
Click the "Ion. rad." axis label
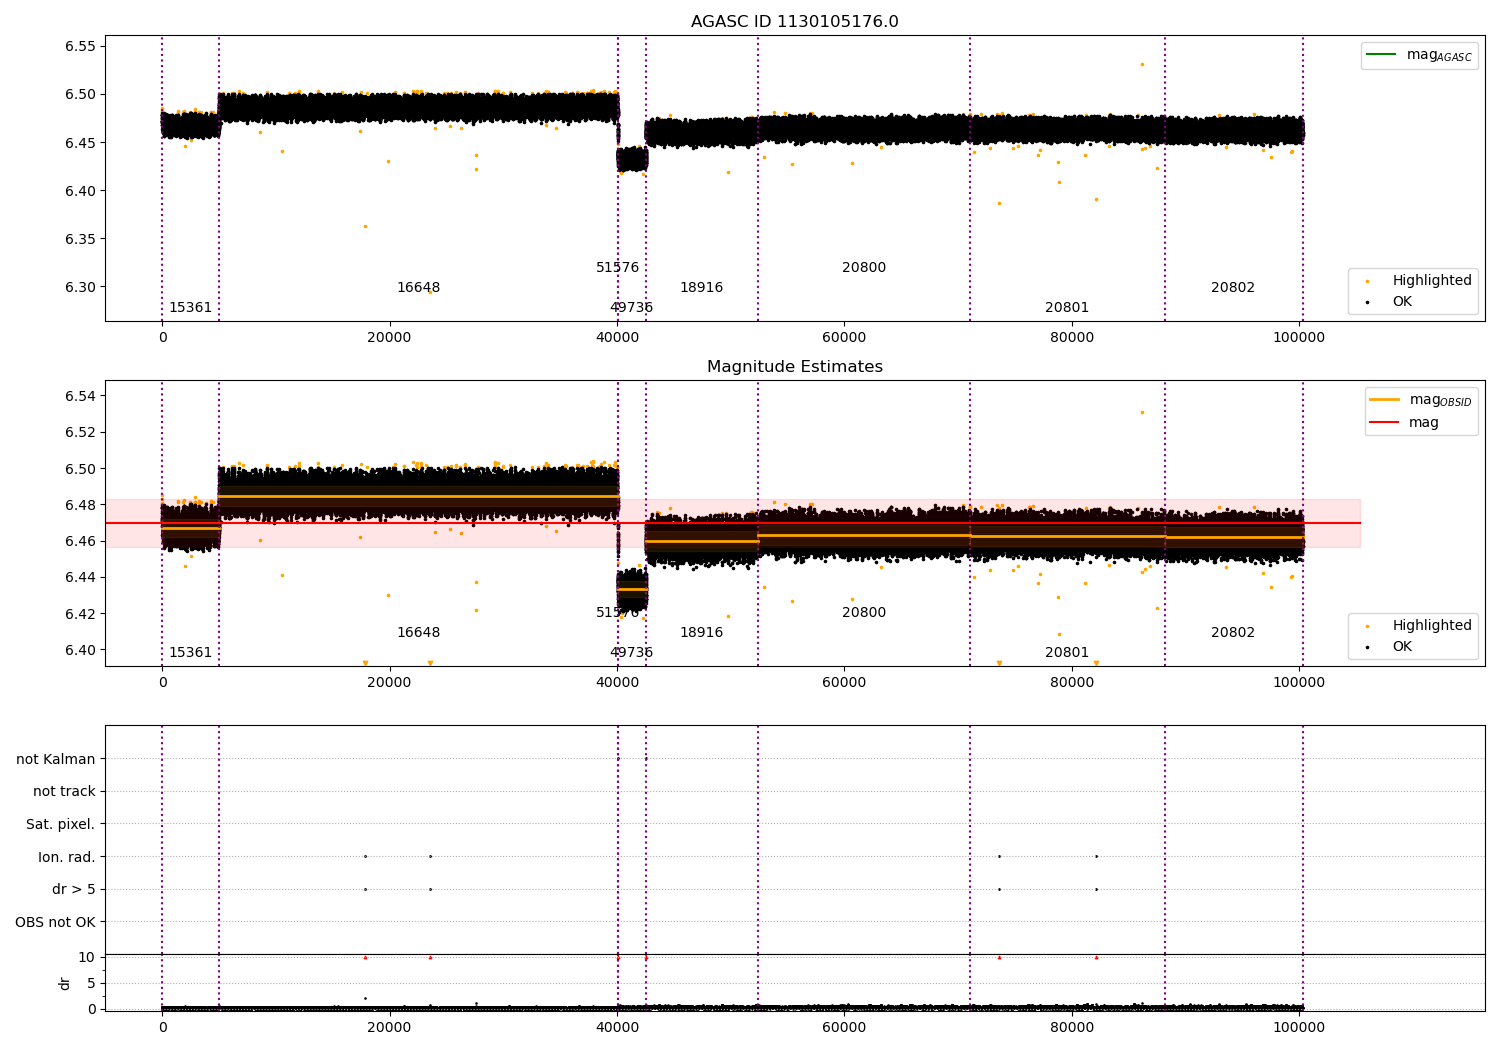67,858
